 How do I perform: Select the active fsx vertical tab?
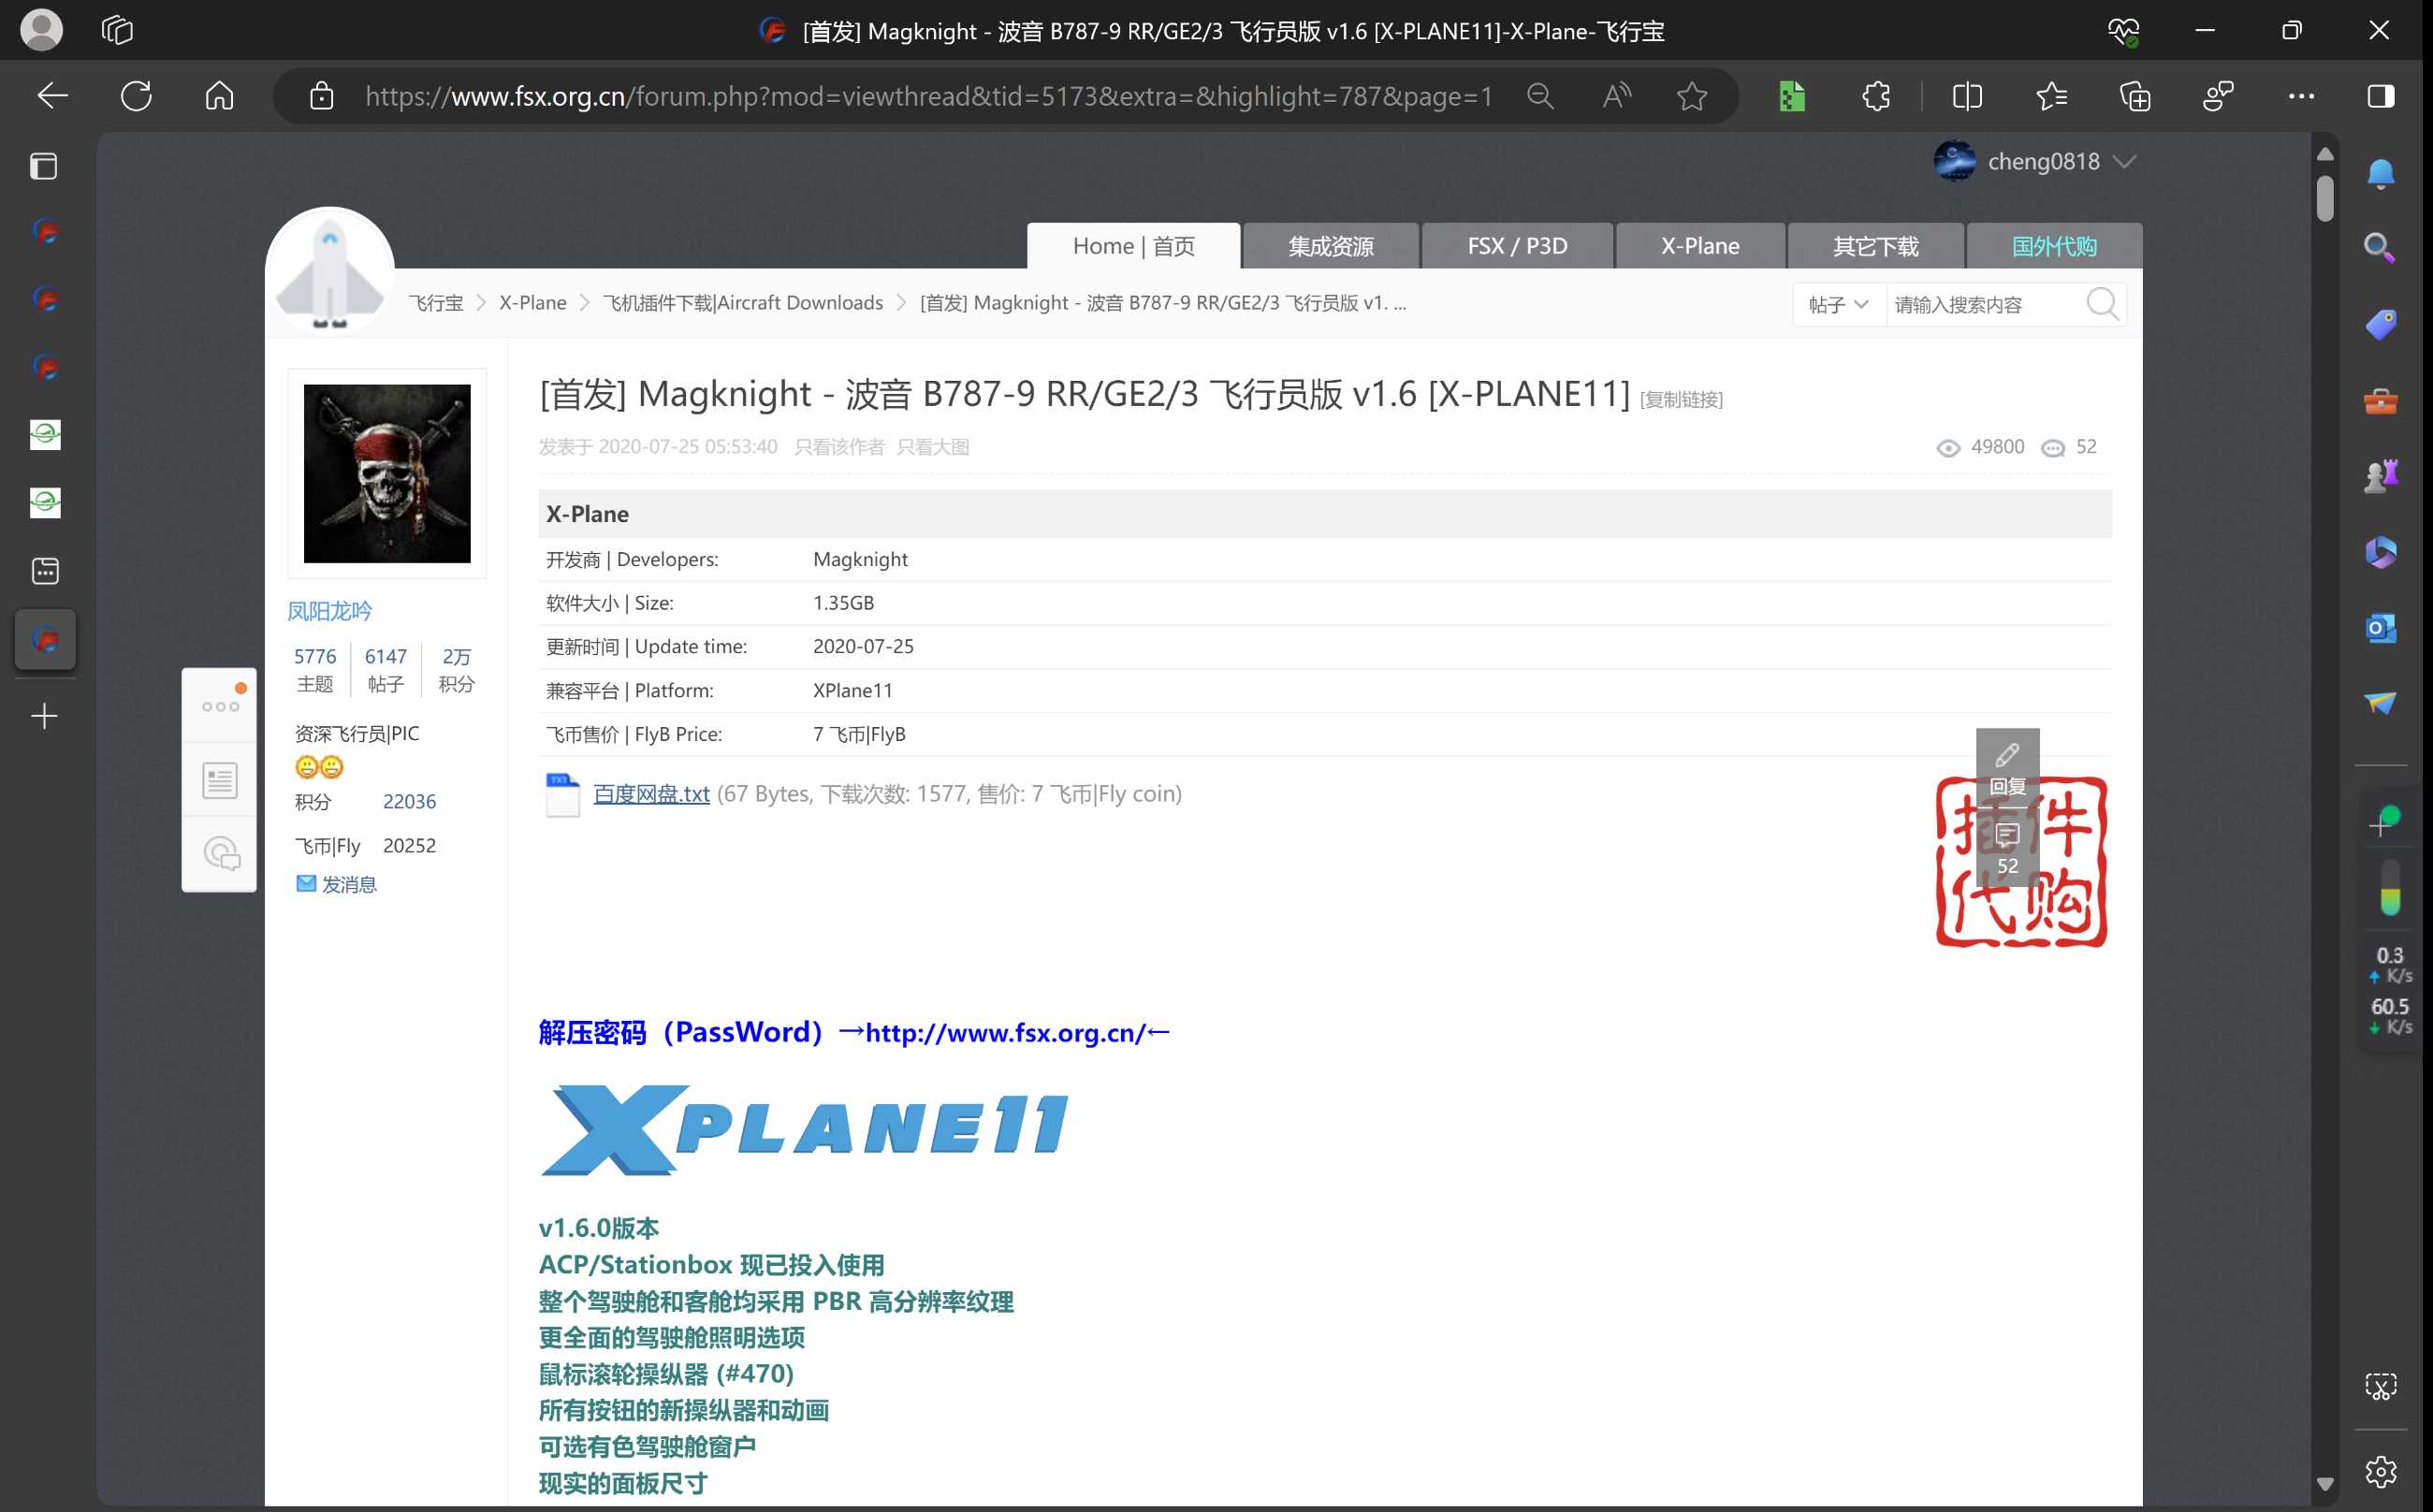[44, 639]
